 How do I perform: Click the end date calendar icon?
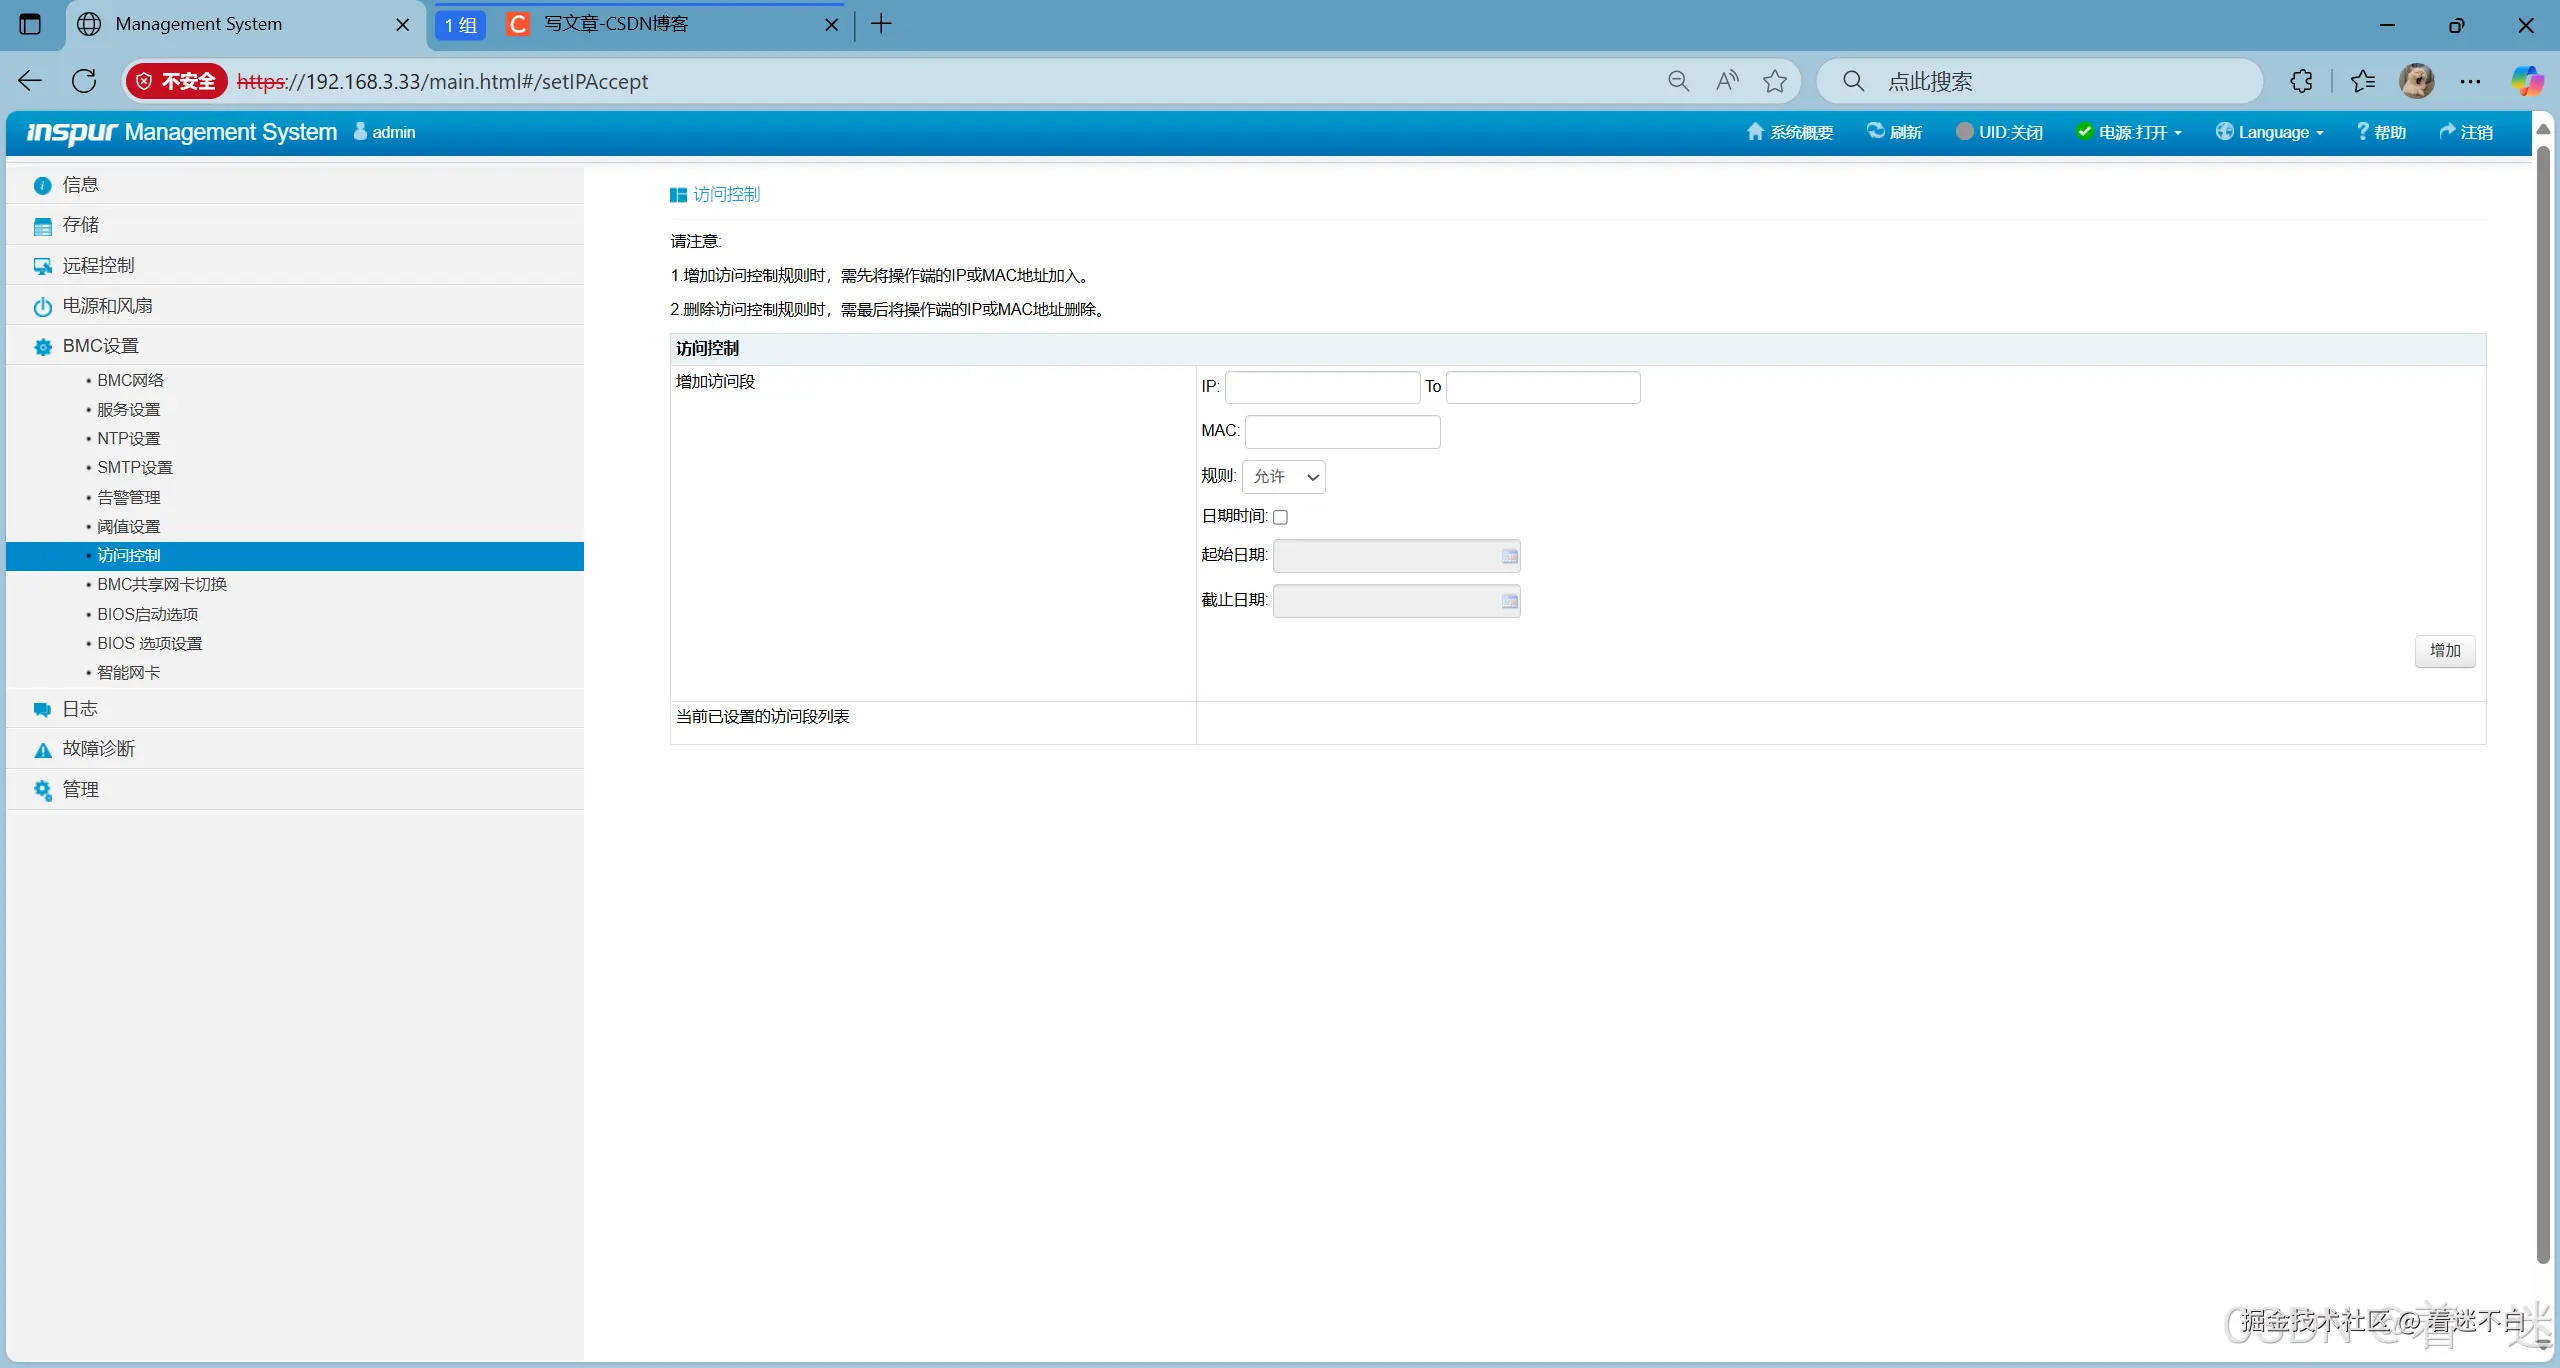pos(1509,601)
